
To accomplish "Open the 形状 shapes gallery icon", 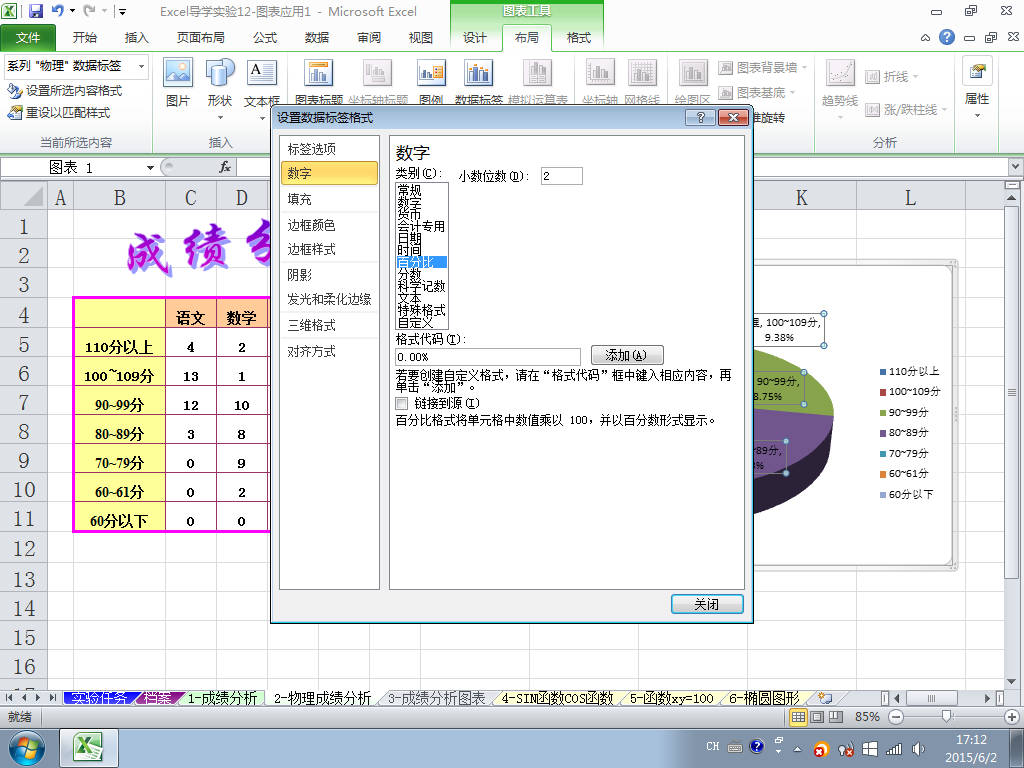I will coord(220,72).
